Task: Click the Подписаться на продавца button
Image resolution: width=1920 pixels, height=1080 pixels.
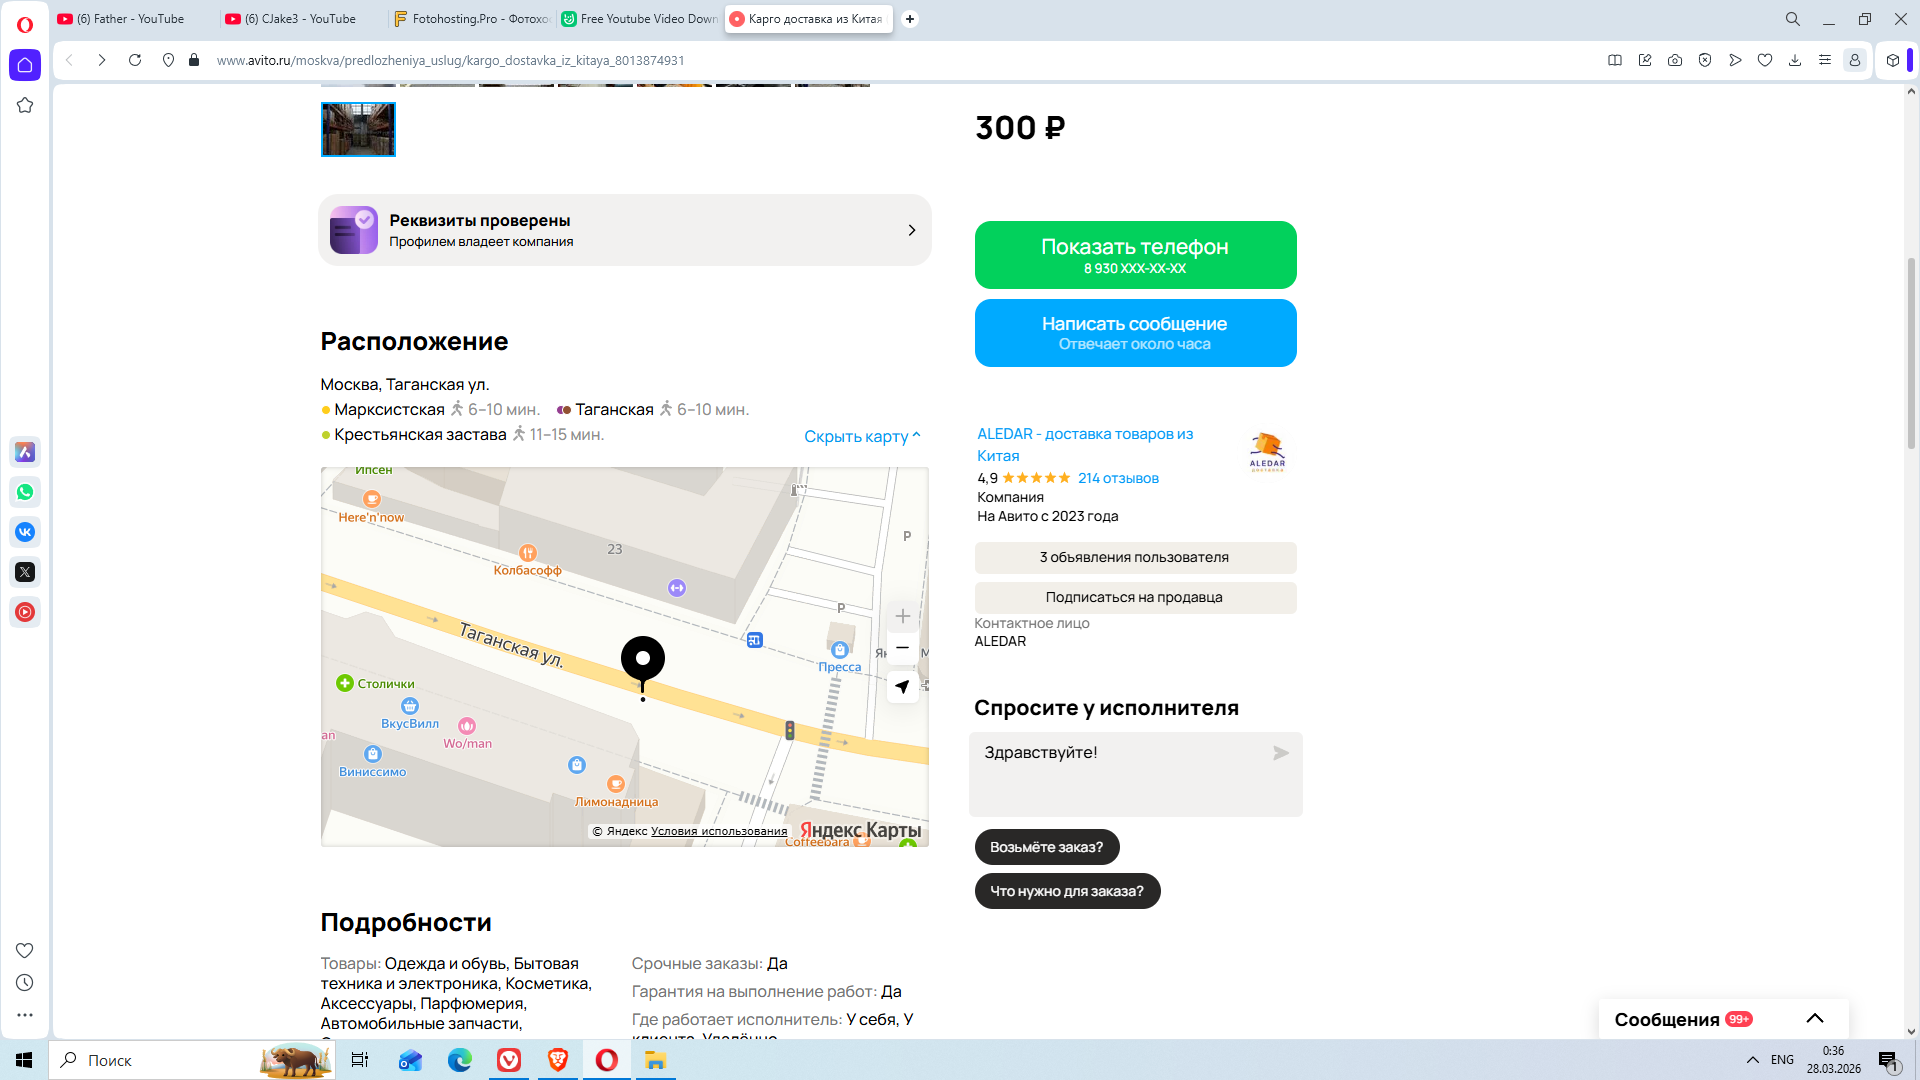Action: (1135, 597)
